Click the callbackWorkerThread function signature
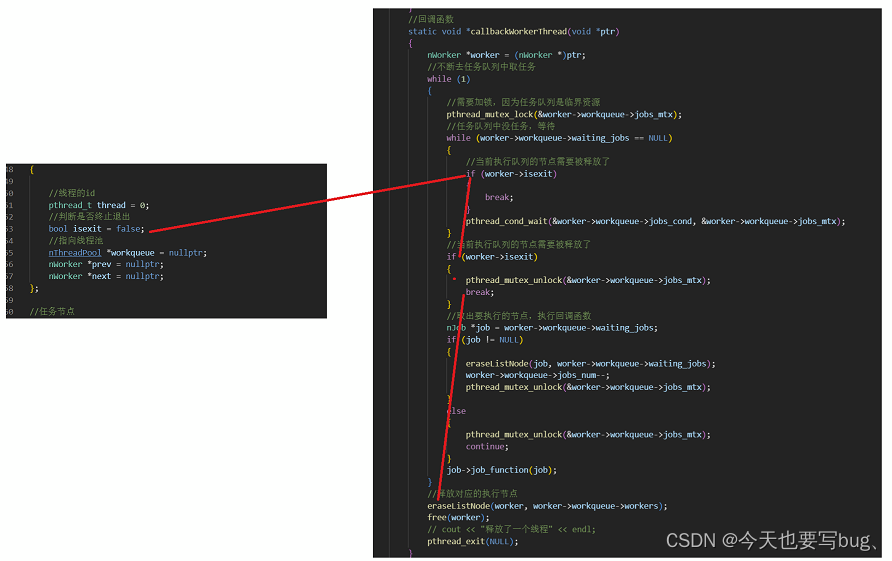Viewport: 892px width, 561px height. 514,31
